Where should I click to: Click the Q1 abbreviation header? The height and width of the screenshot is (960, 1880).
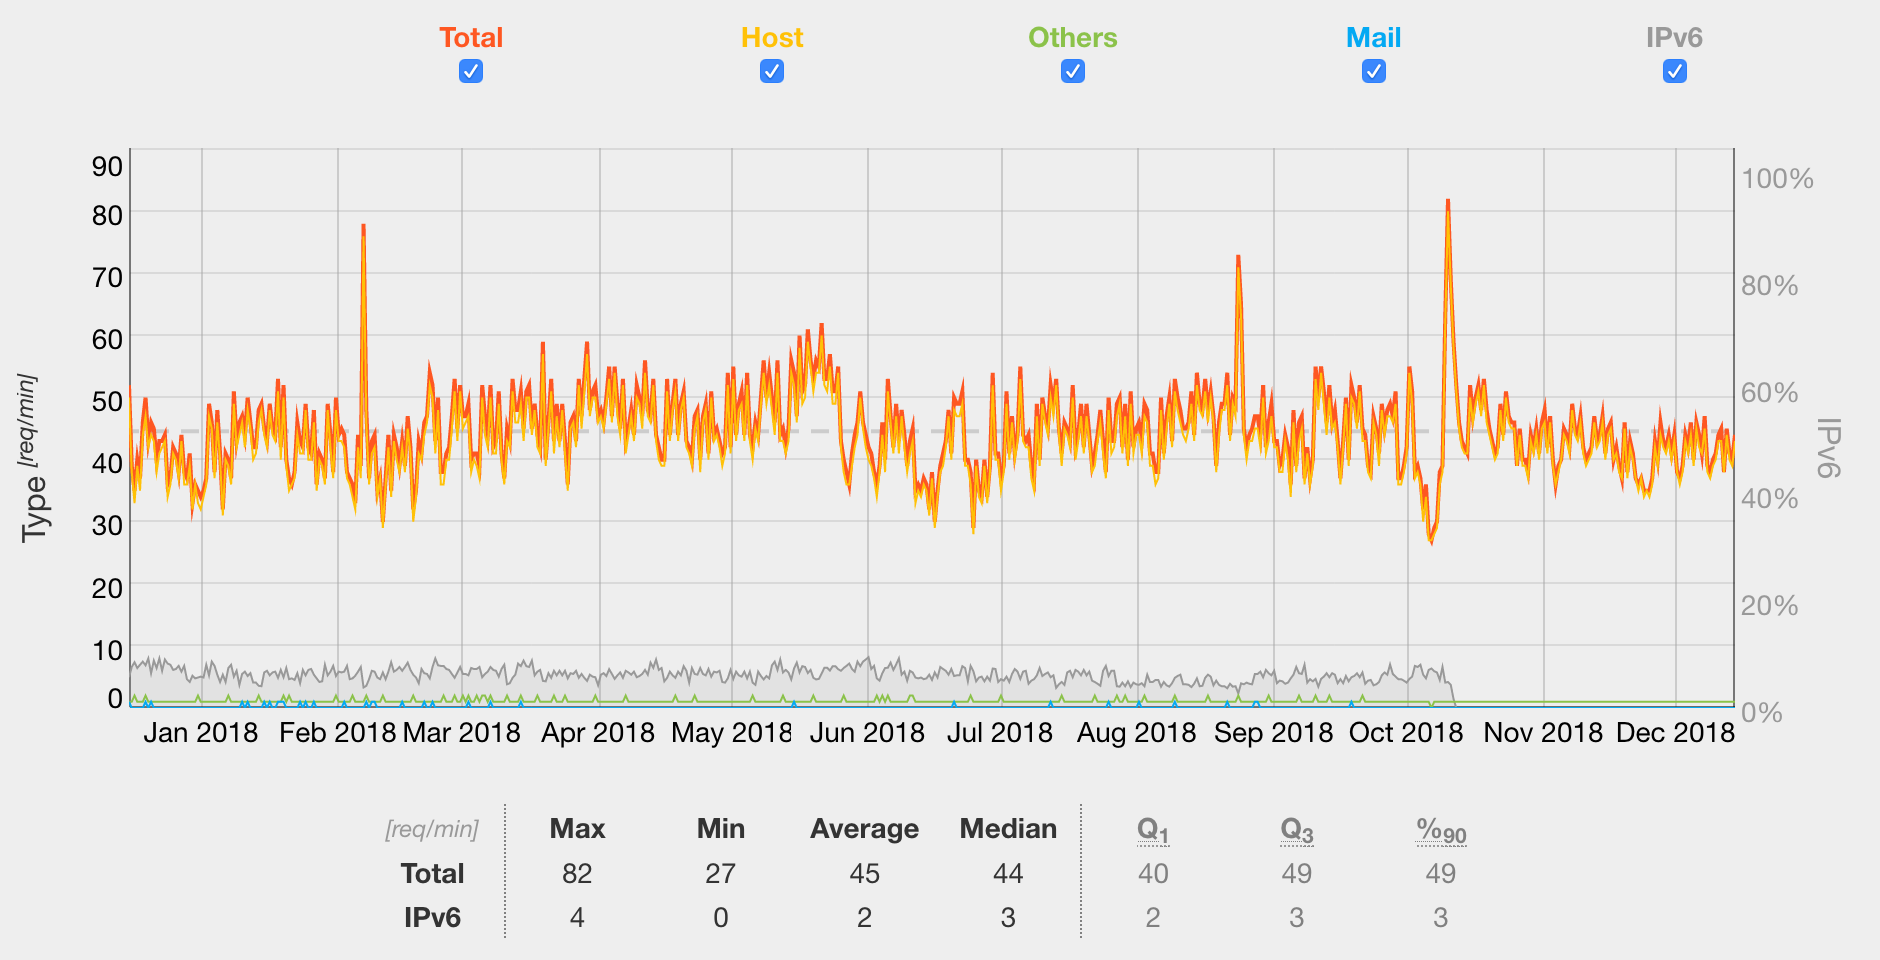point(1153,830)
